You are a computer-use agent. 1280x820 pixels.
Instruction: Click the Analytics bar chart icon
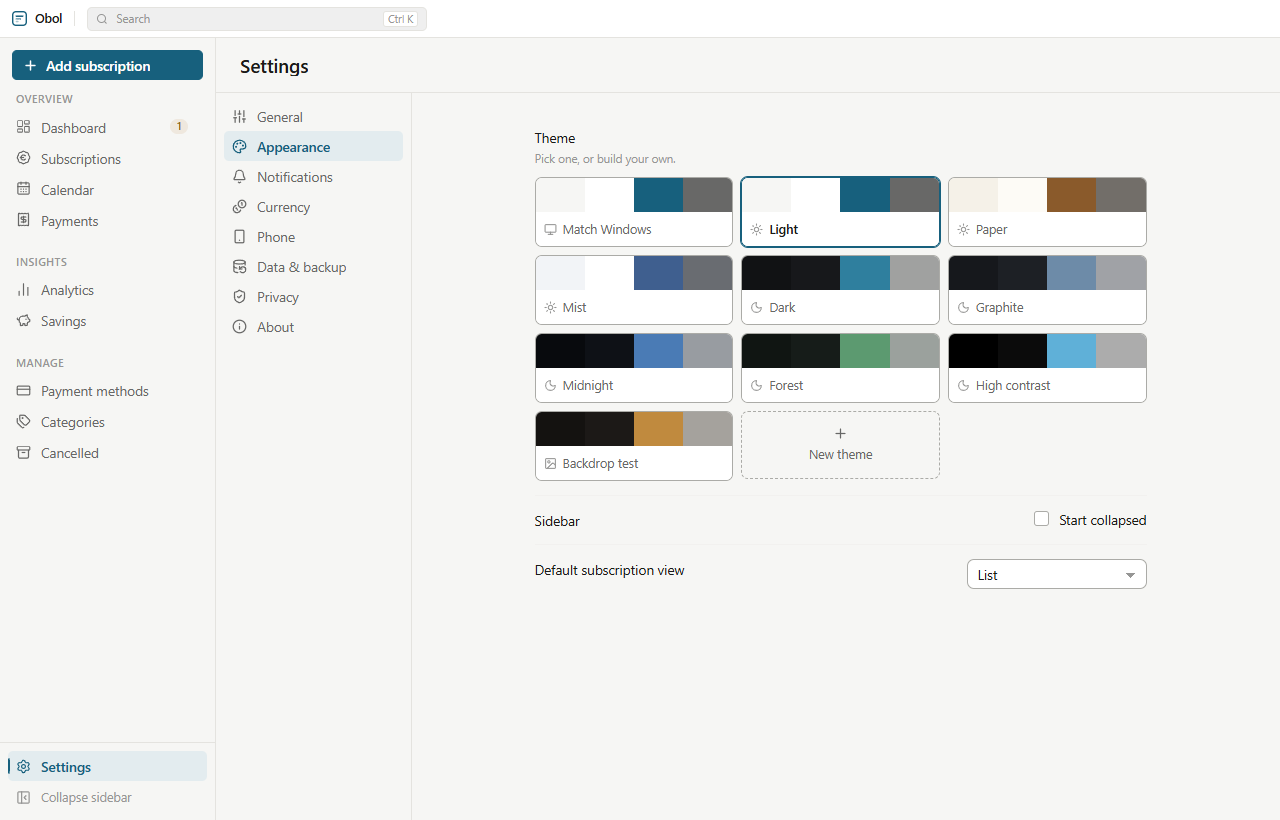[24, 290]
